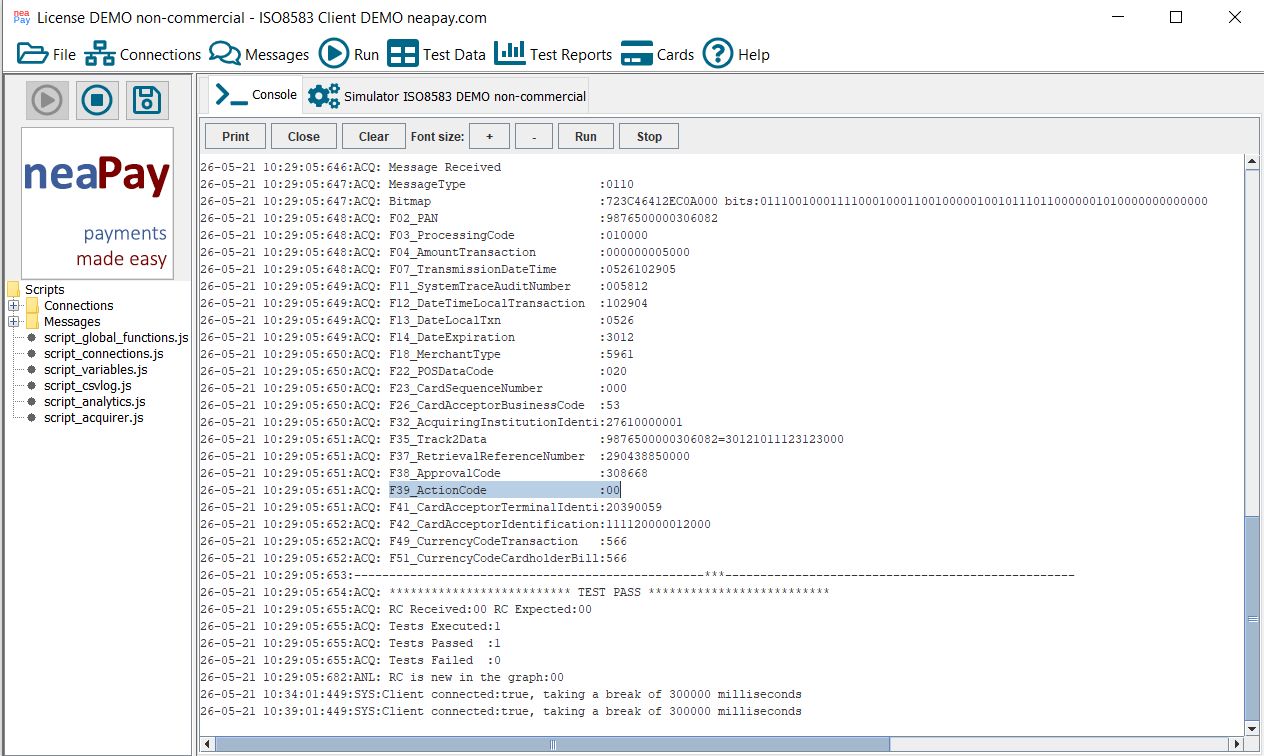Select the Scripts root folder
Screen dimensions: 1264x756
coord(35,290)
